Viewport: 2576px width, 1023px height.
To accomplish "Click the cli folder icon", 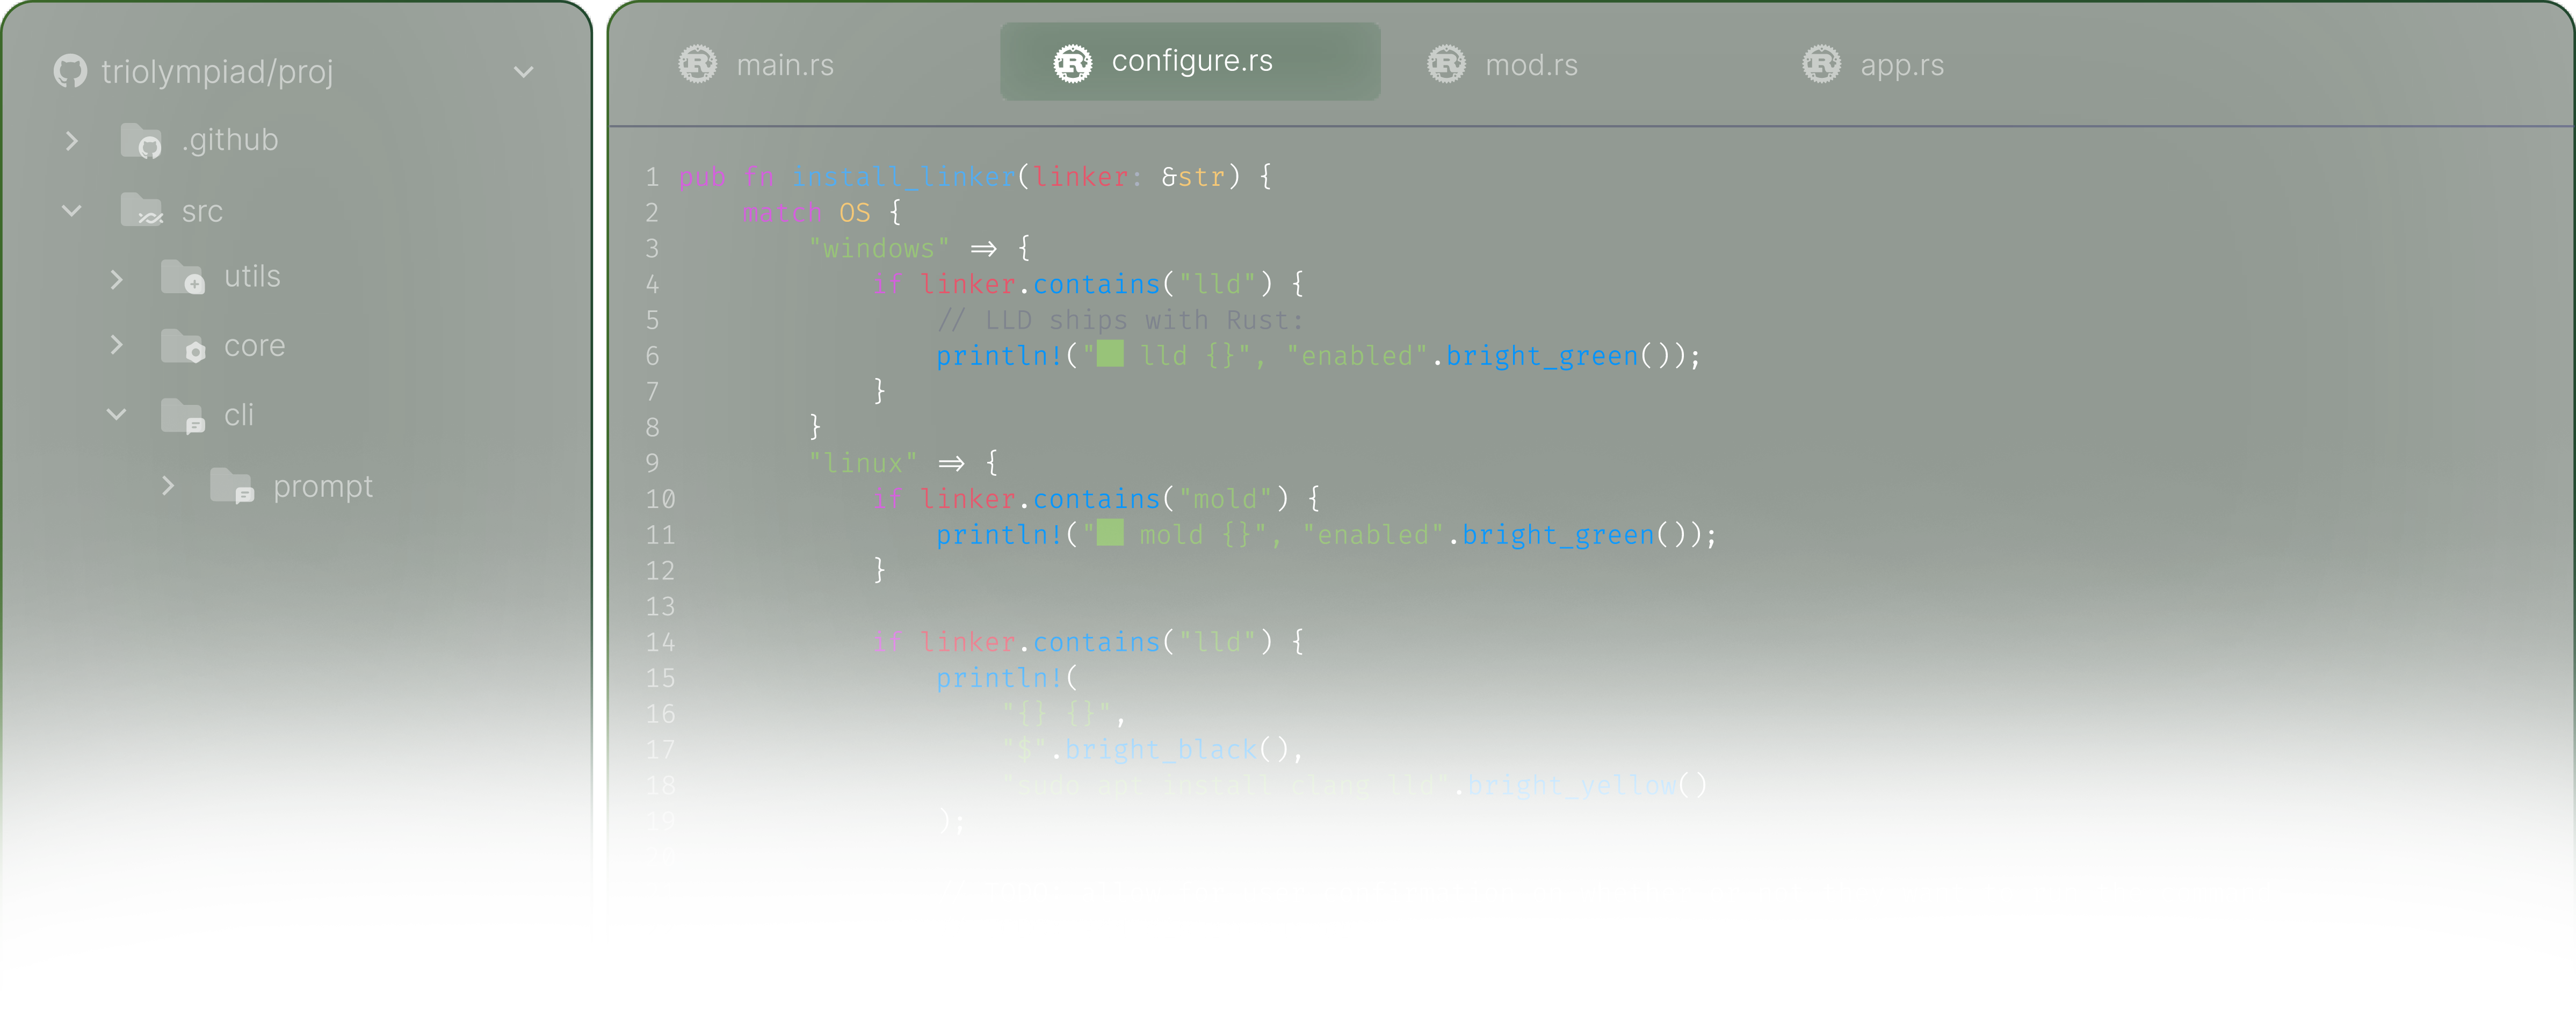I will click(182, 415).
